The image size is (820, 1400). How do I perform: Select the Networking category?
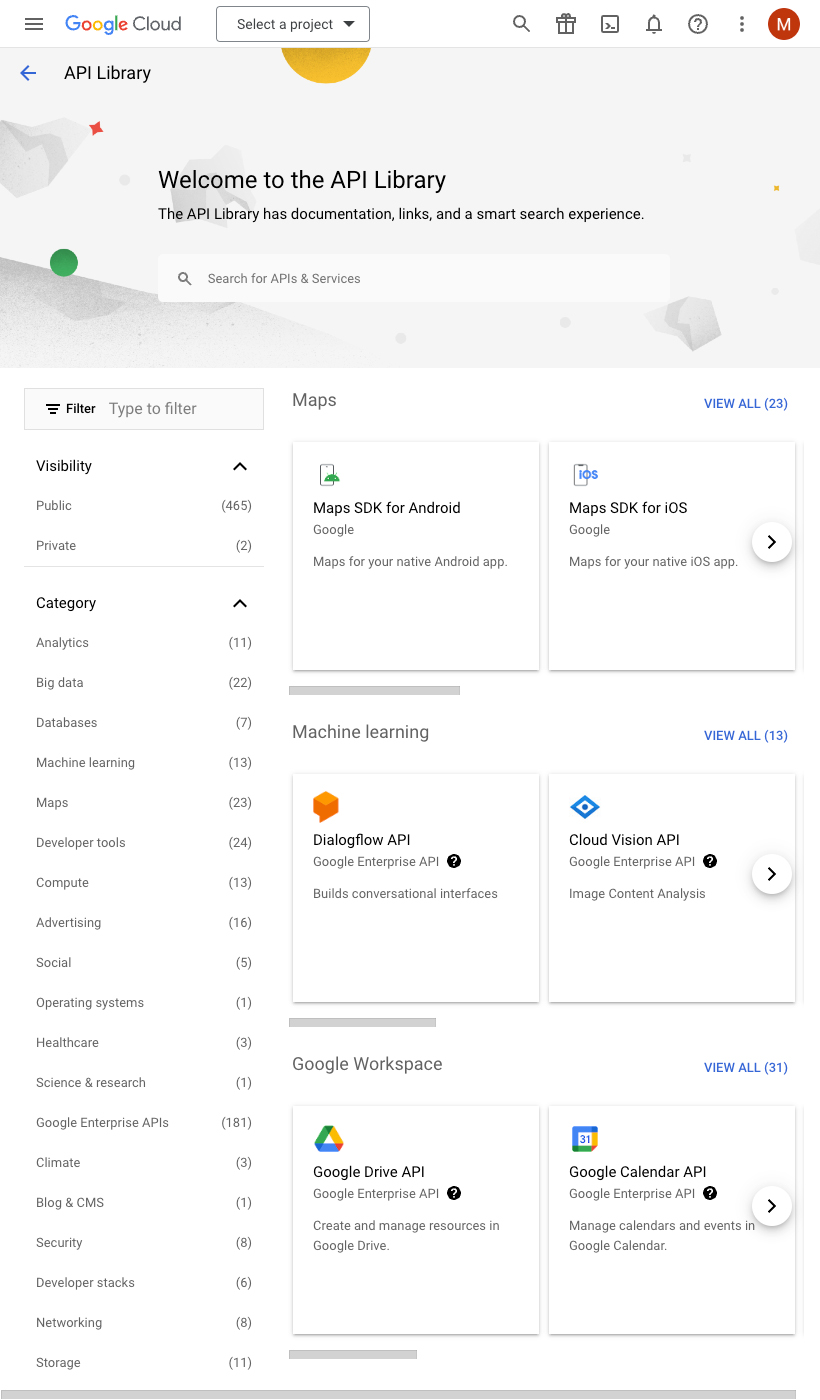[144, 1323]
